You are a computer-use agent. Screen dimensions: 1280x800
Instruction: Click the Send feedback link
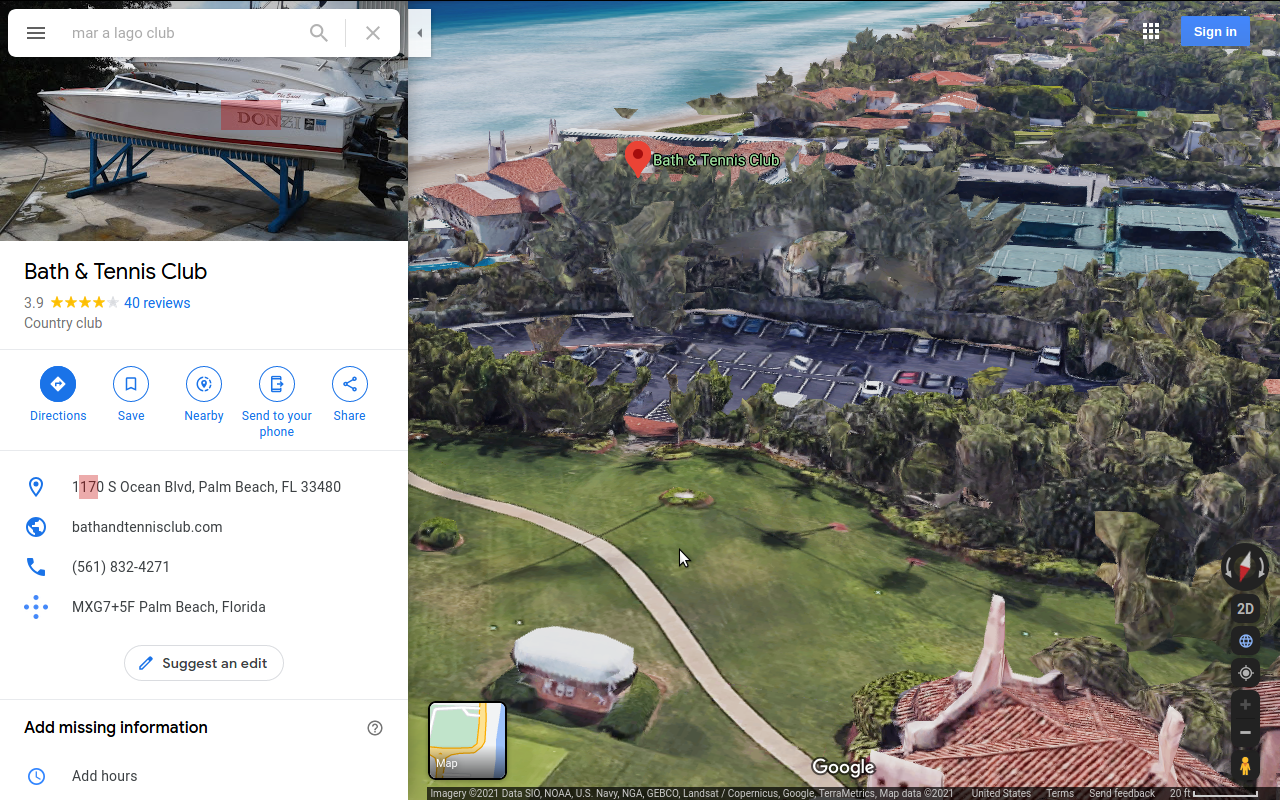(1122, 793)
